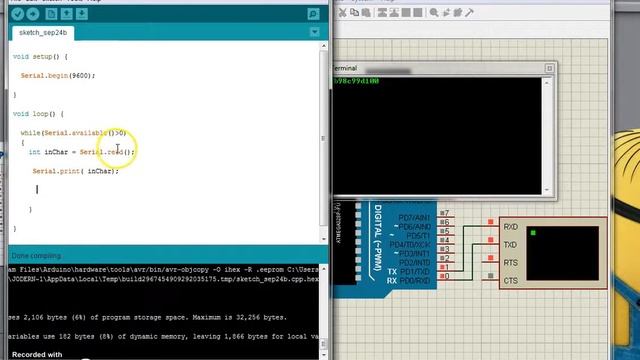640x360 pixels.
Task: Select the Block Delete icon in Proteus
Action: (418, 13)
